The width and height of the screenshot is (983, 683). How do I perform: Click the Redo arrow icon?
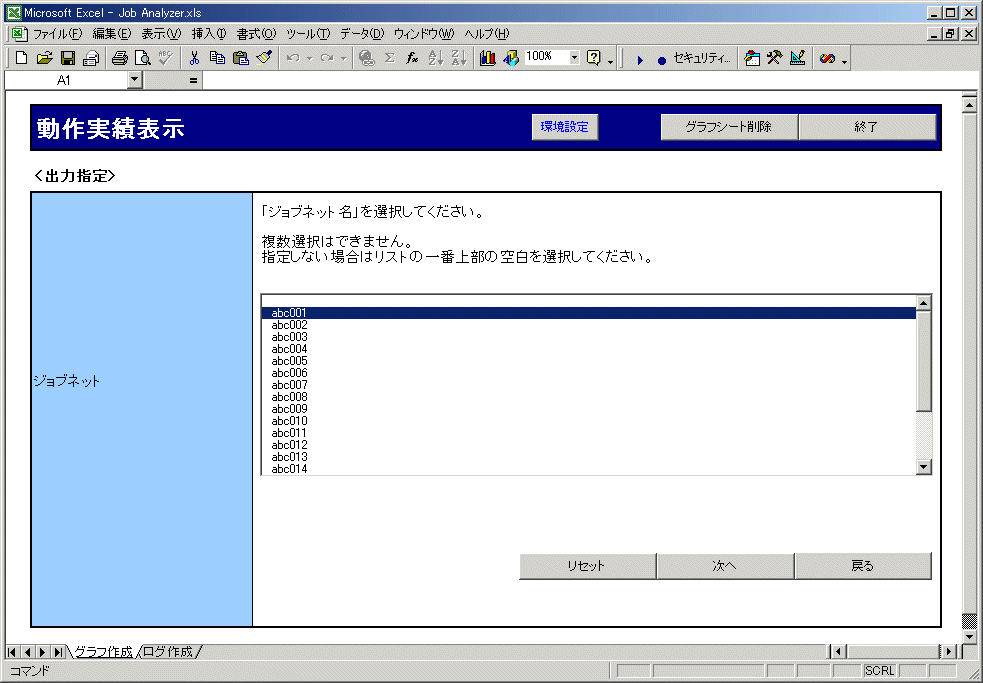(x=327, y=58)
